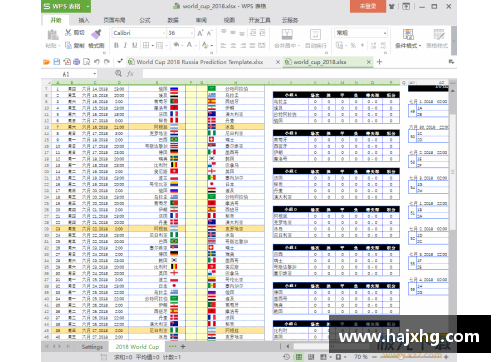The height and width of the screenshot is (362, 500).
Task: Select the Format Painter brush
Action: click(96, 33)
